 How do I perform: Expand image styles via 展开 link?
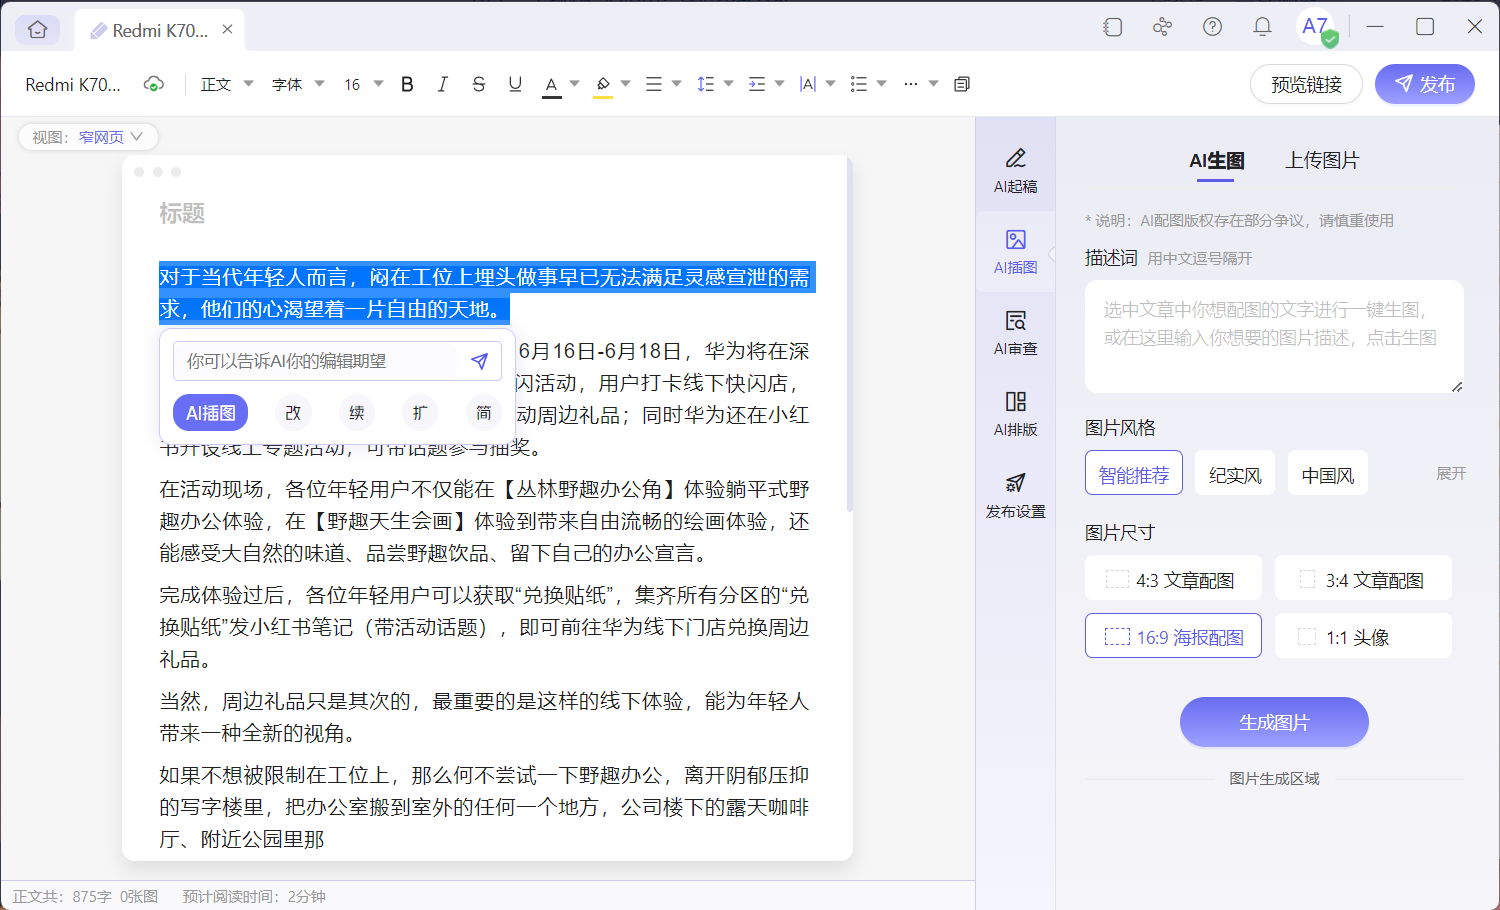1451,473
